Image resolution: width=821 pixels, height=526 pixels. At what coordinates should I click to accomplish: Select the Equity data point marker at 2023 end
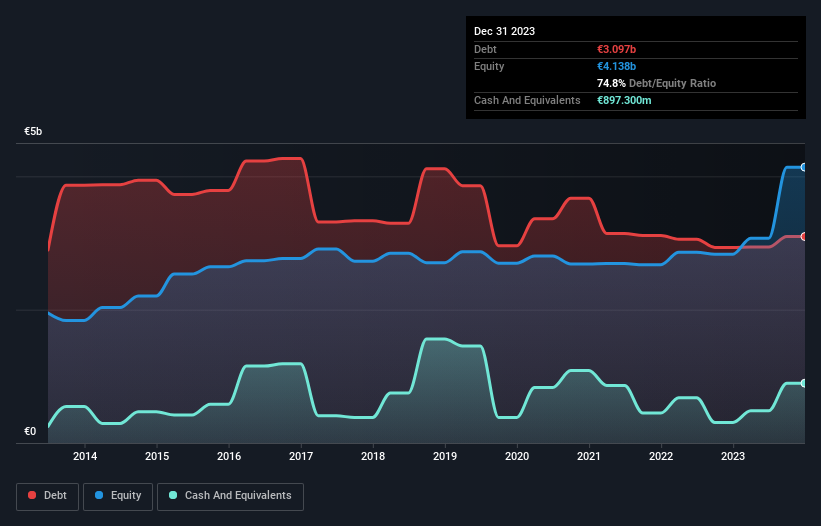[804, 167]
